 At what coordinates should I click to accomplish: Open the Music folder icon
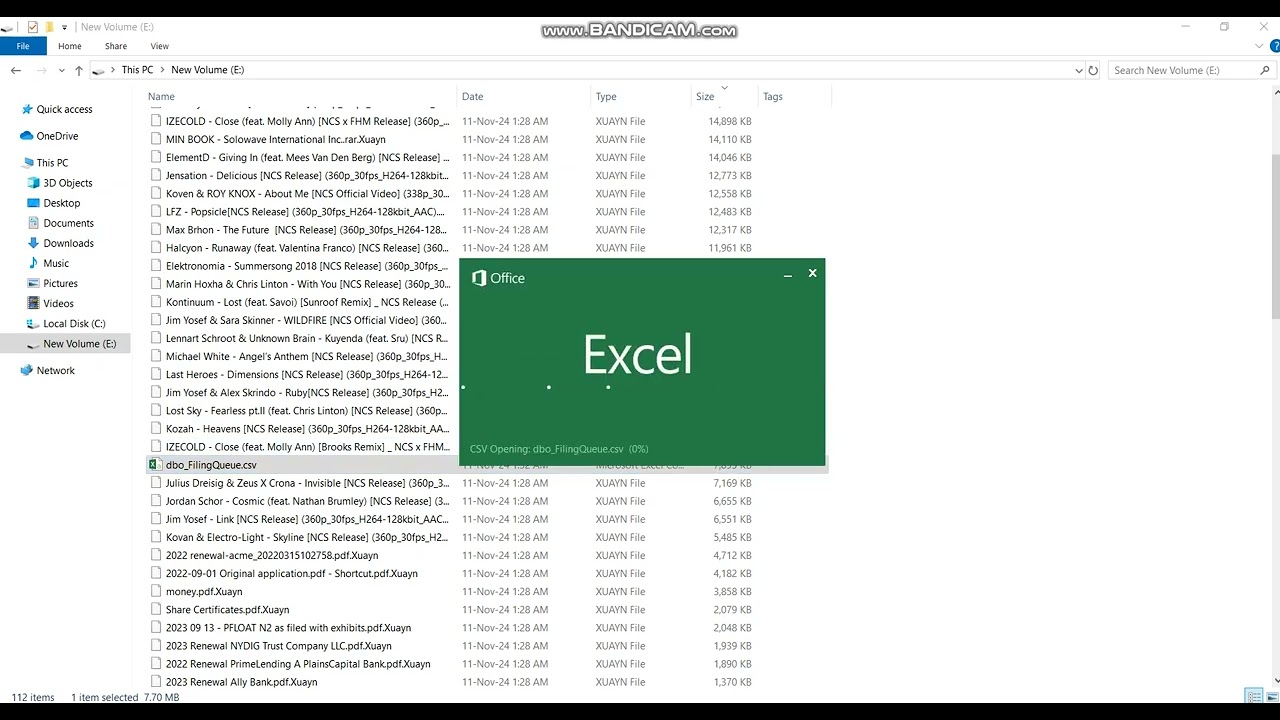(33, 263)
